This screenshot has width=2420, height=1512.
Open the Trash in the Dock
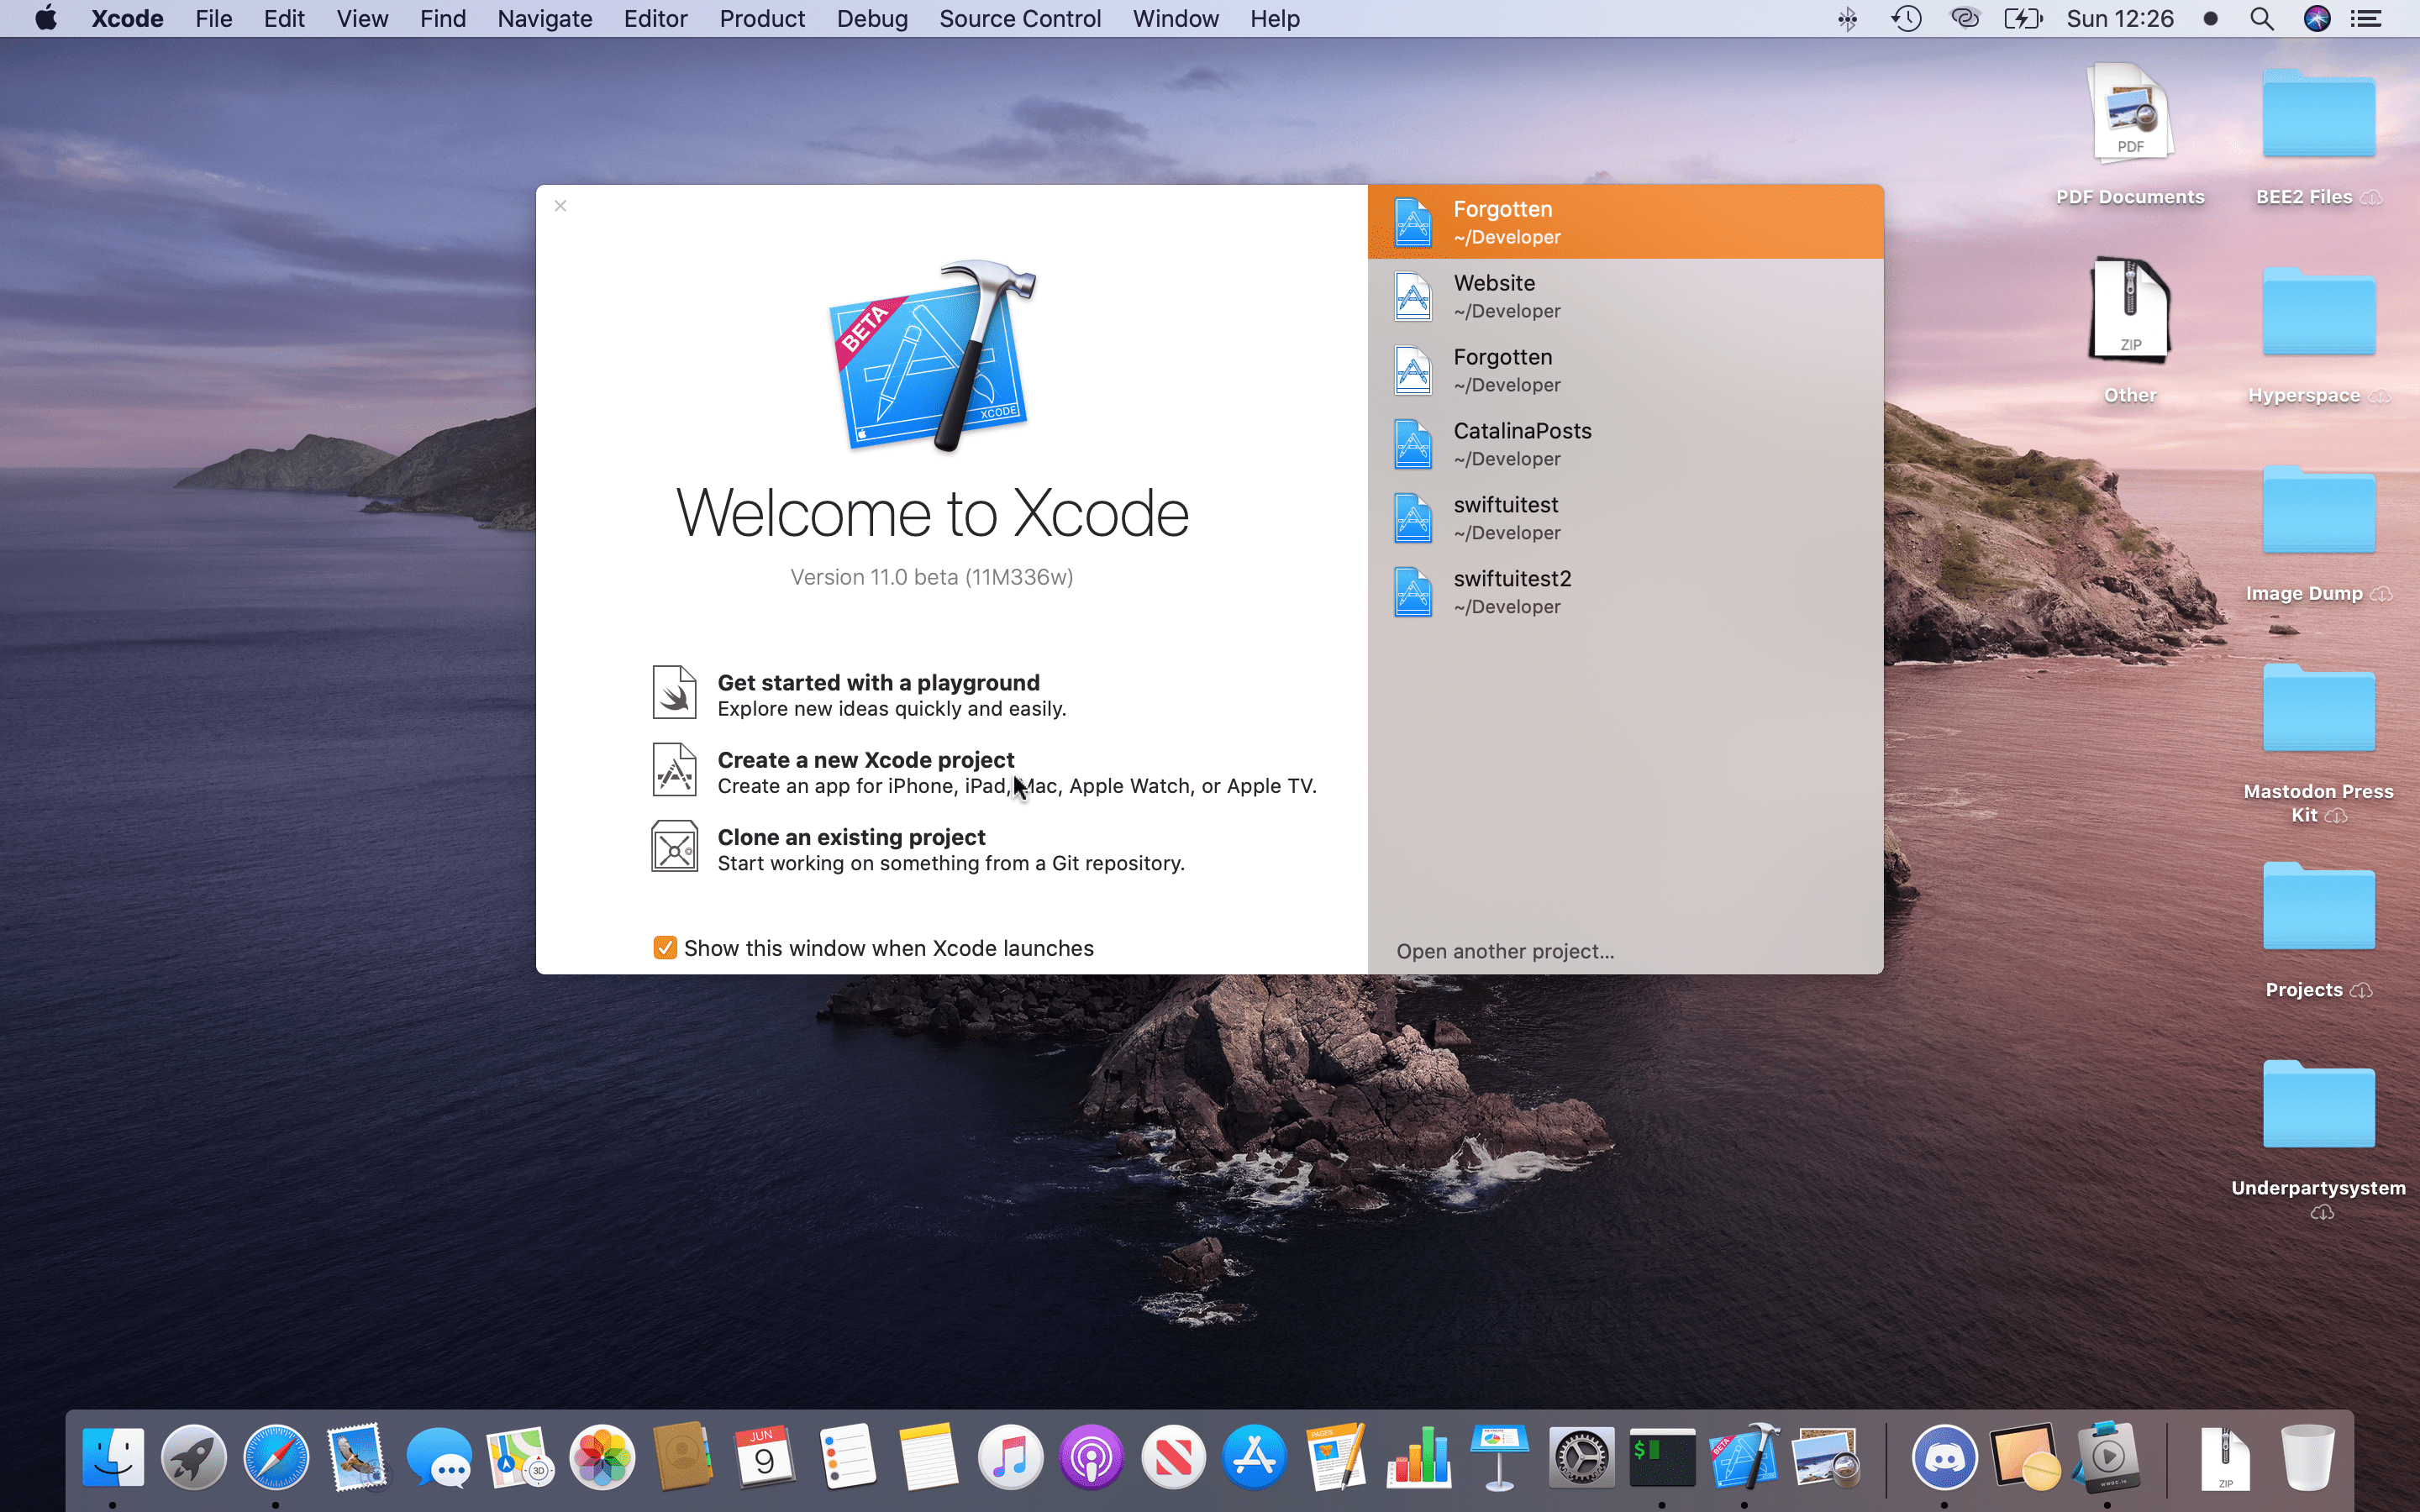click(x=2307, y=1456)
